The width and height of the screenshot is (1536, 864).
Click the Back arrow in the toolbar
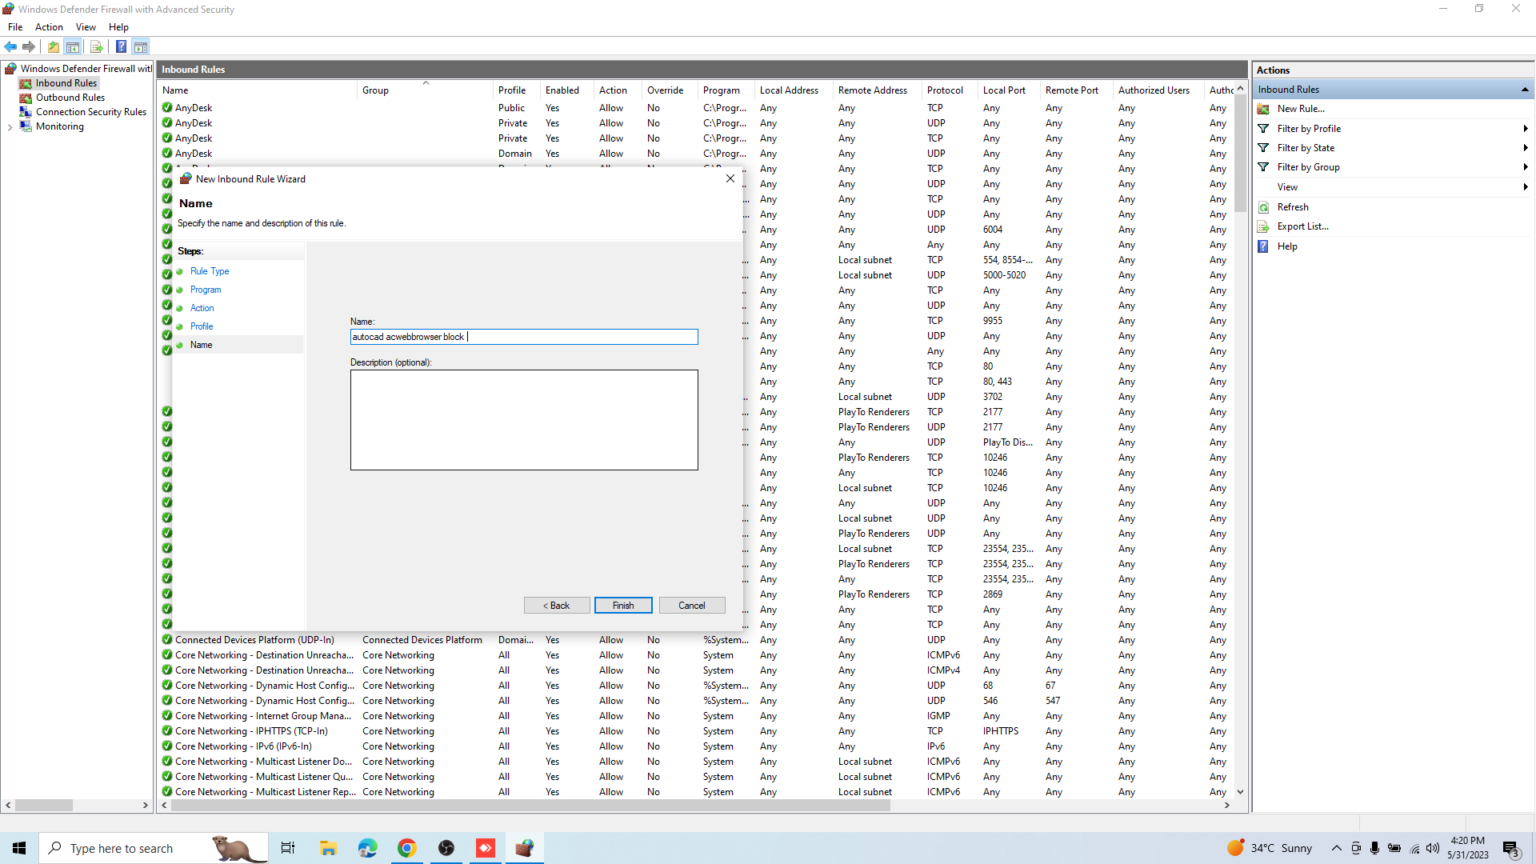point(11,47)
